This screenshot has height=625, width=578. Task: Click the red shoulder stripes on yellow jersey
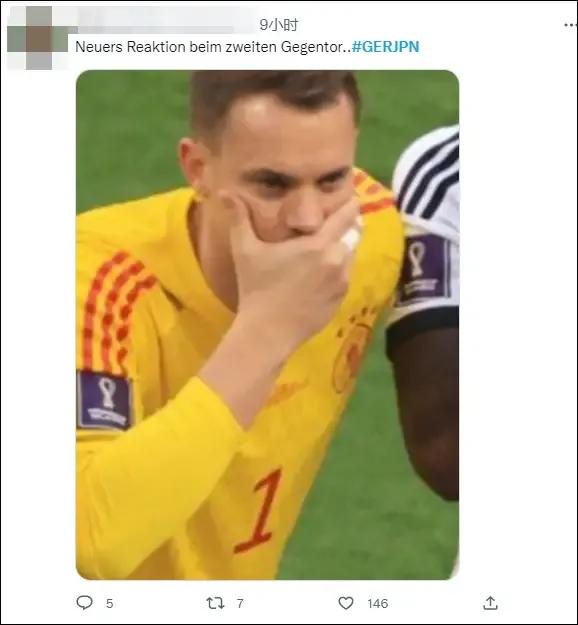click(x=114, y=311)
